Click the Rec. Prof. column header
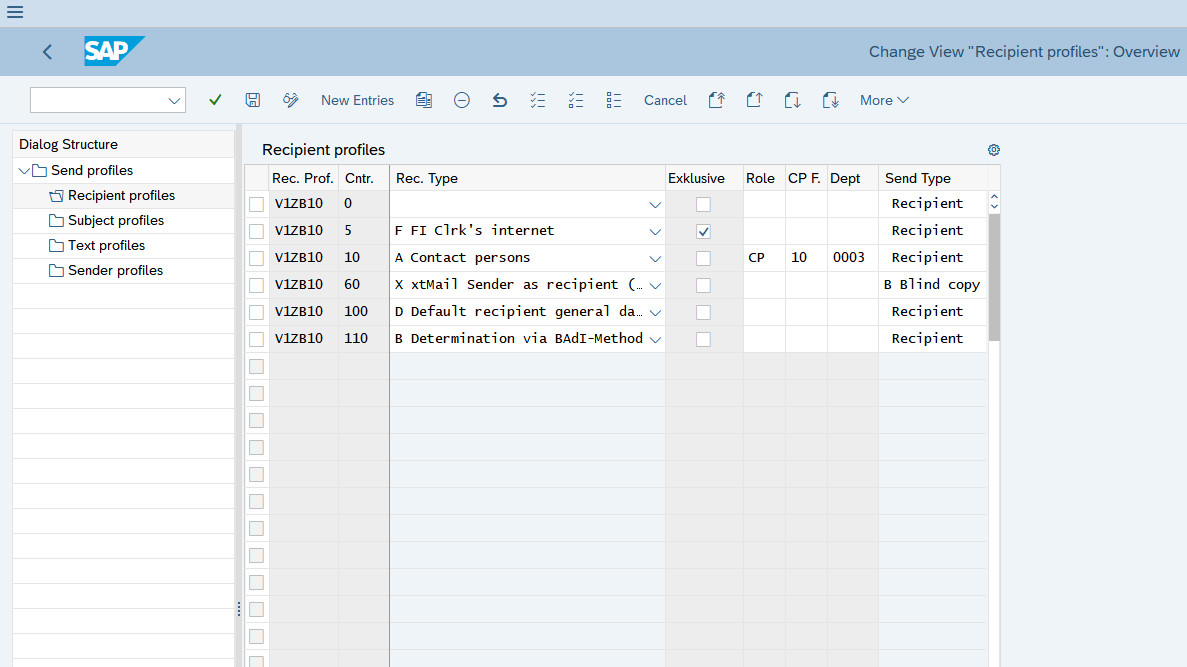Viewport: 1187px width, 667px height. coord(304,178)
